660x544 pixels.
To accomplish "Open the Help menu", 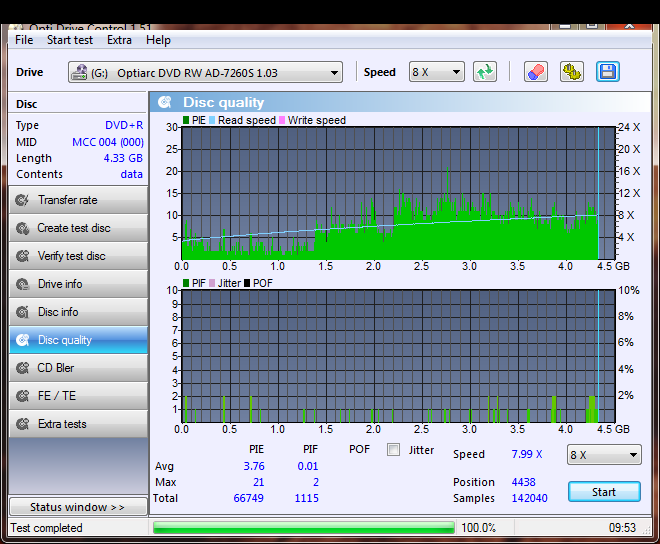I will point(158,40).
